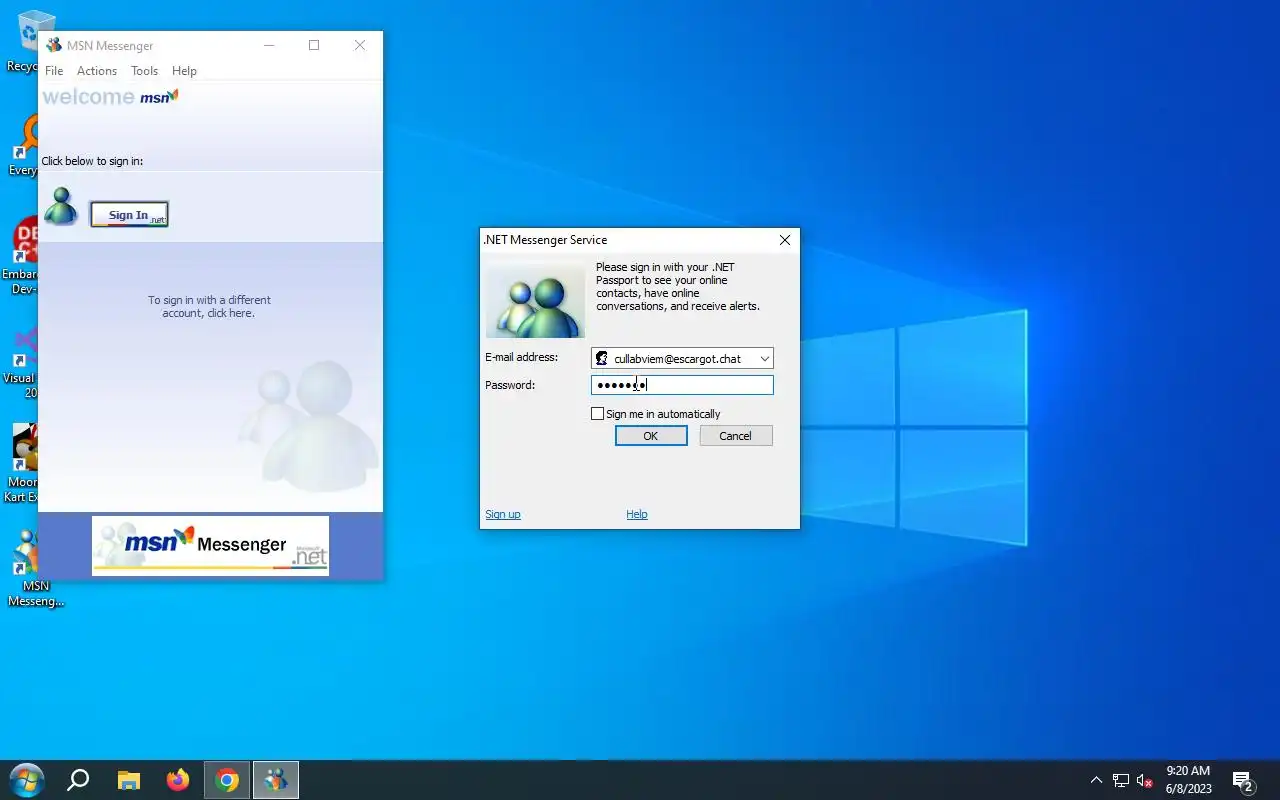
Task: Click the MSN Messenger .NET banner
Action: coord(210,546)
